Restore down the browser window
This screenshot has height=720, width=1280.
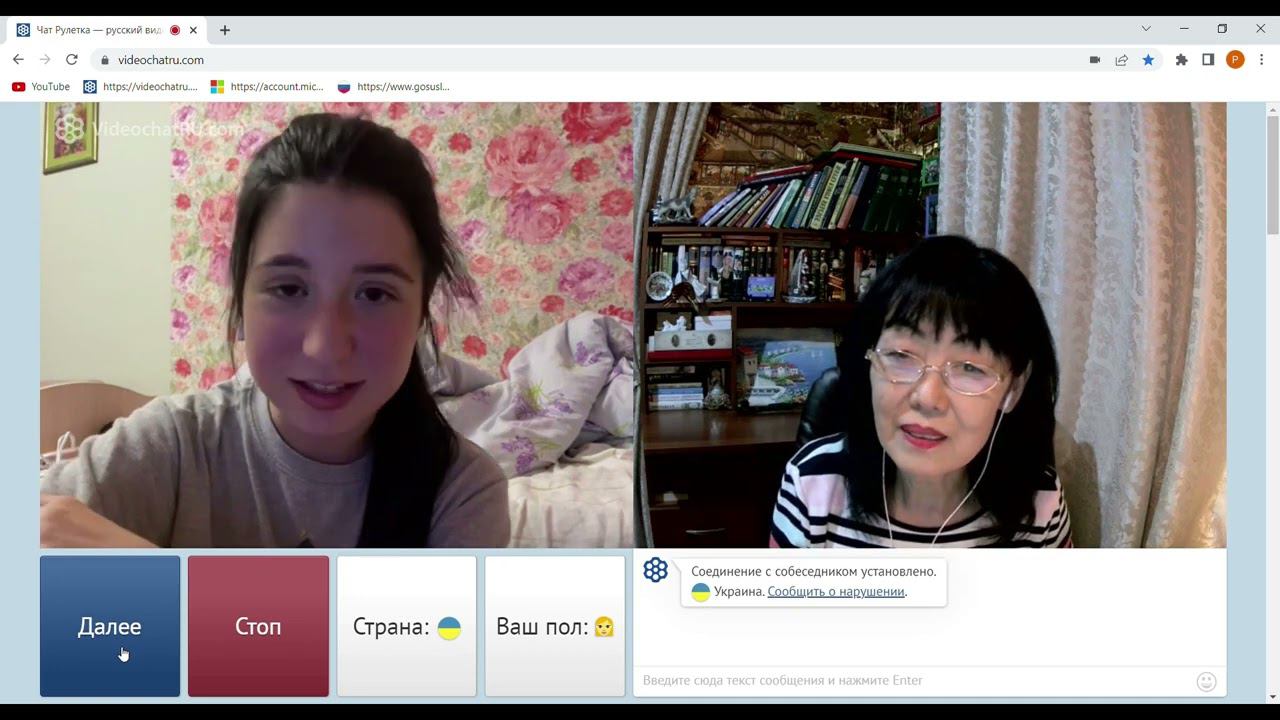[1222, 29]
